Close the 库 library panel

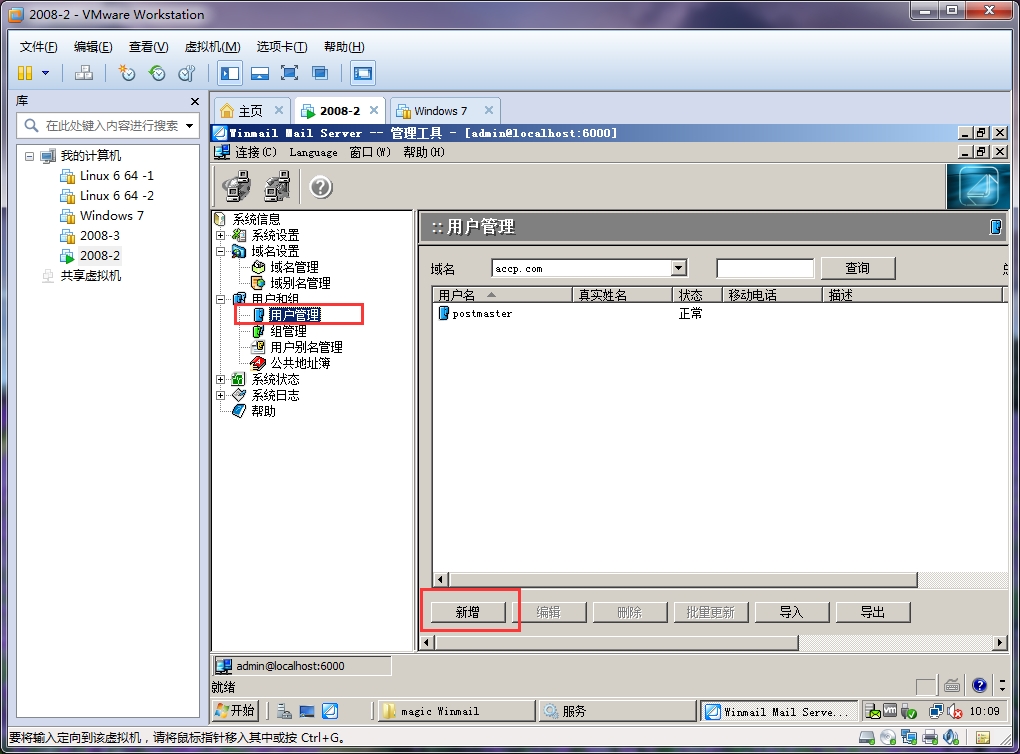[195, 101]
